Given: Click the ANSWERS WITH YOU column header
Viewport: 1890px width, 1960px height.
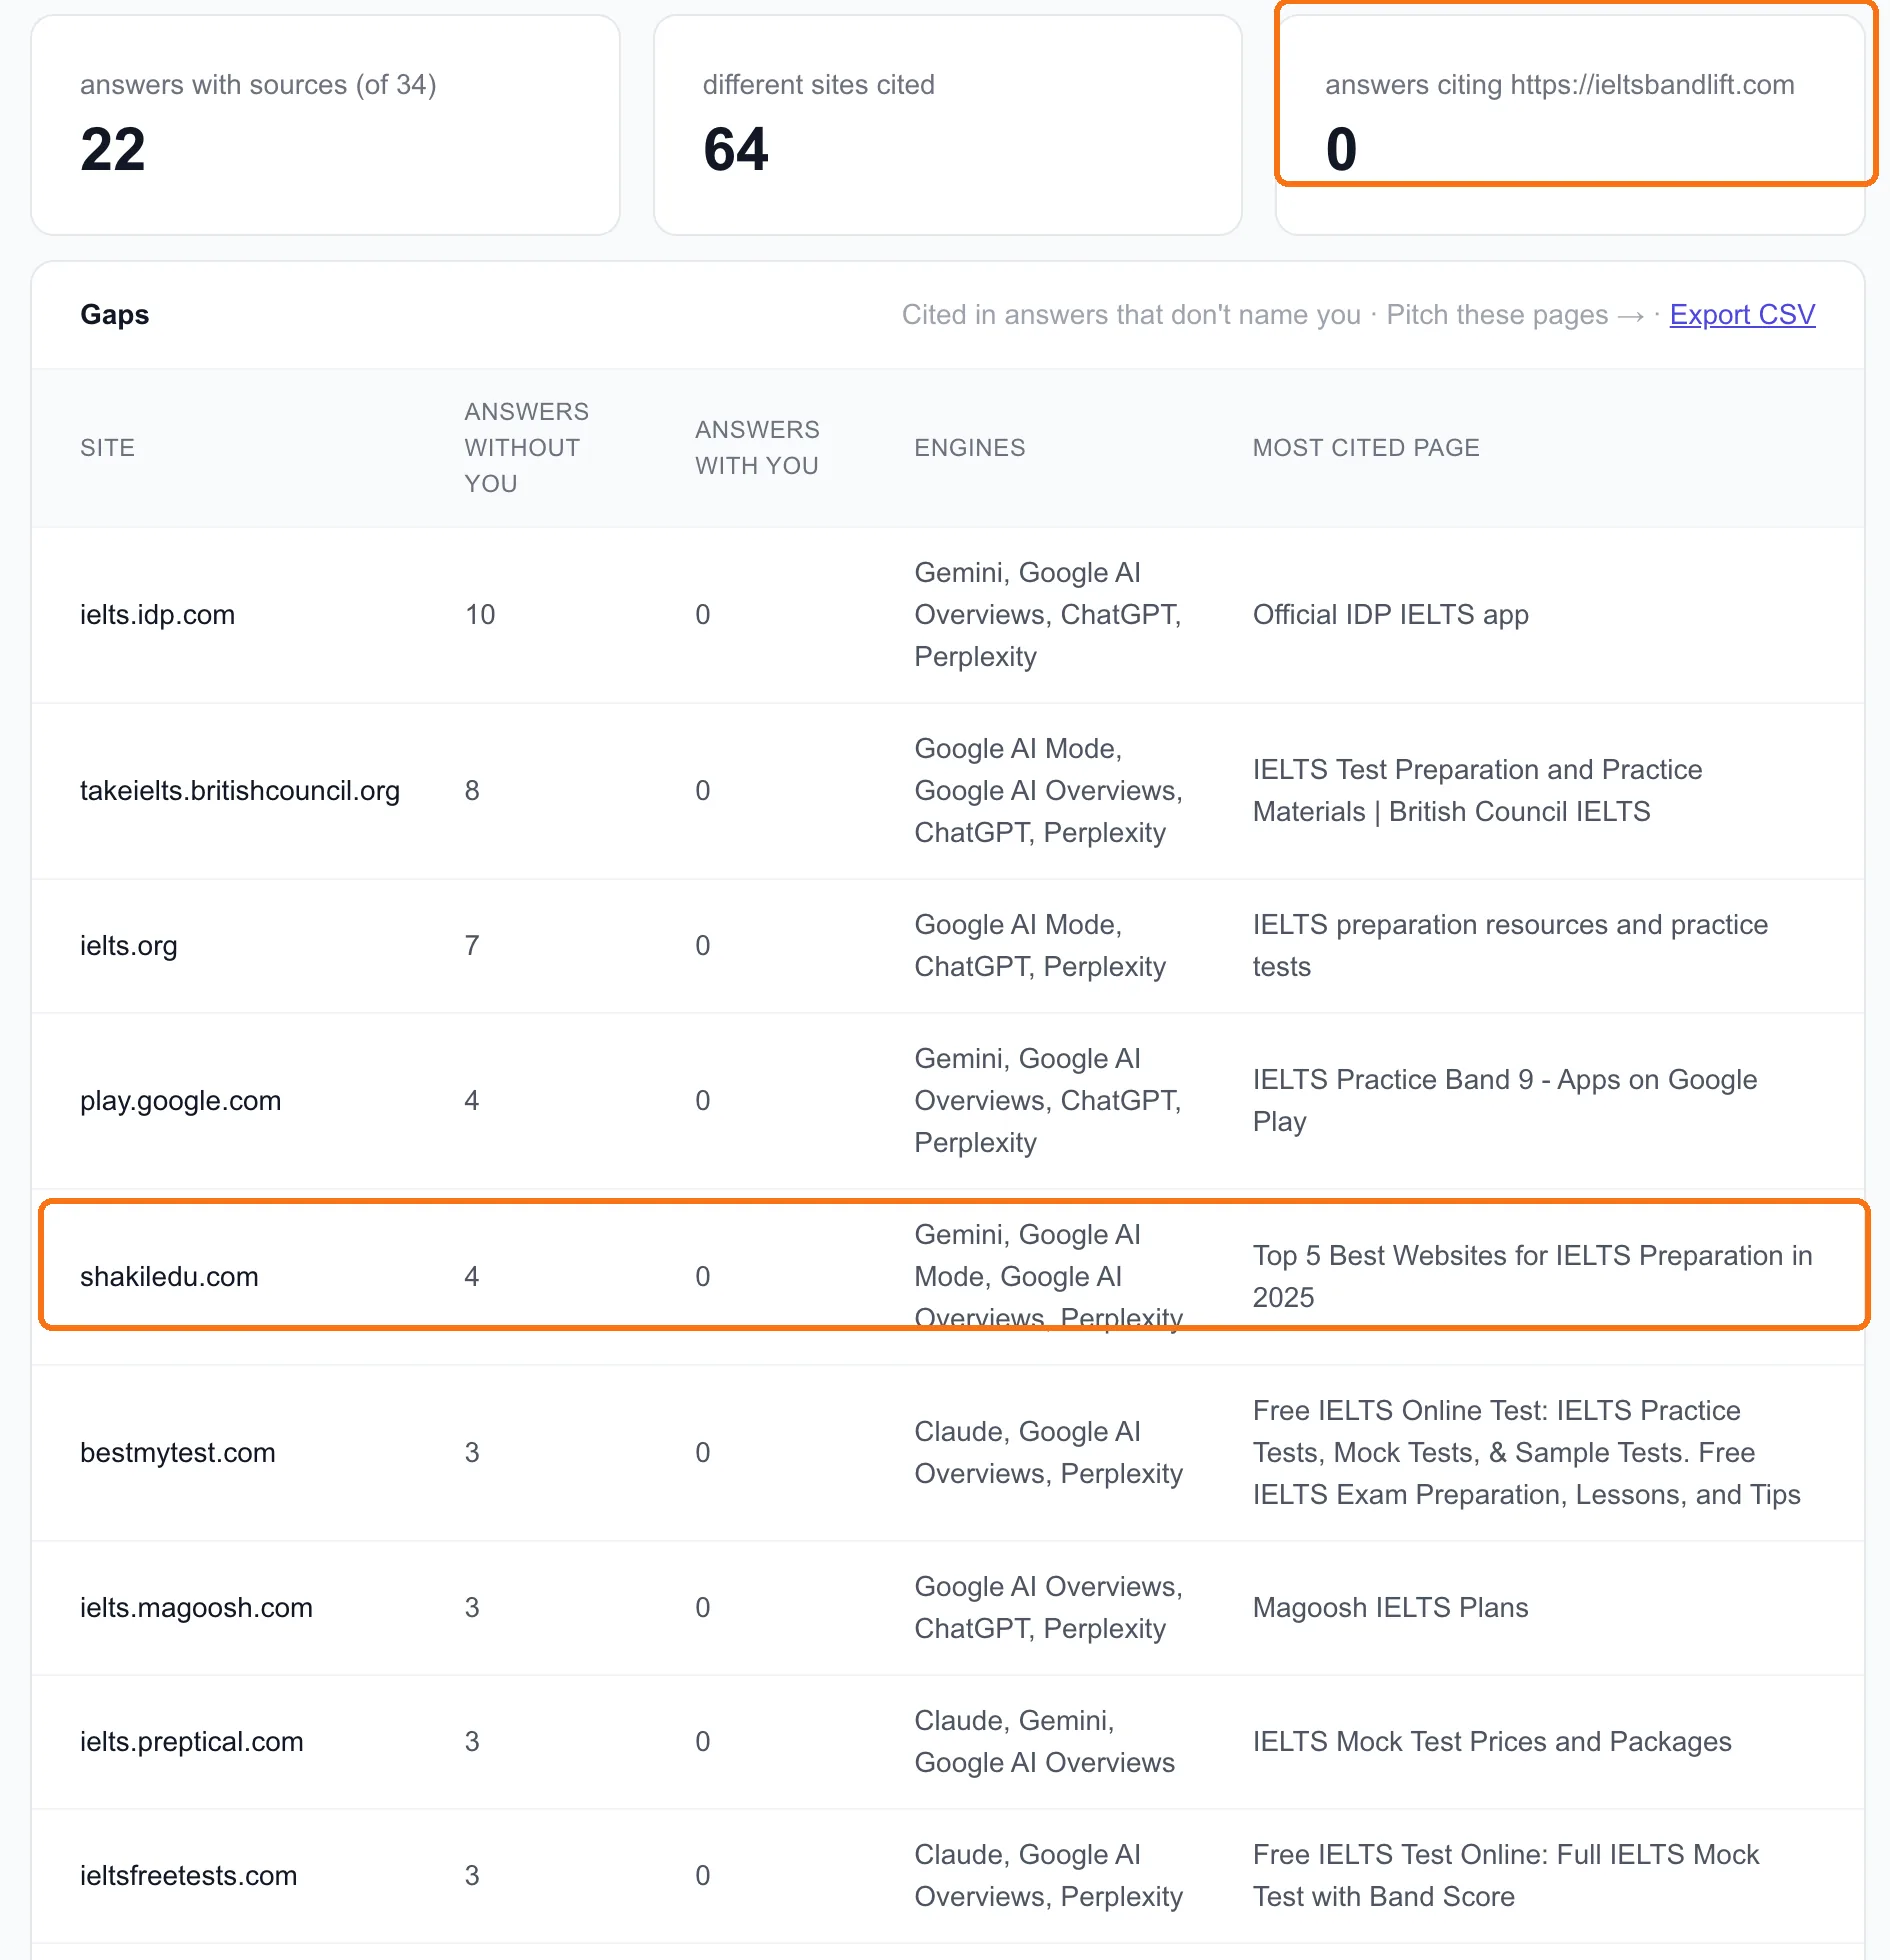Looking at the screenshot, I should (757, 447).
